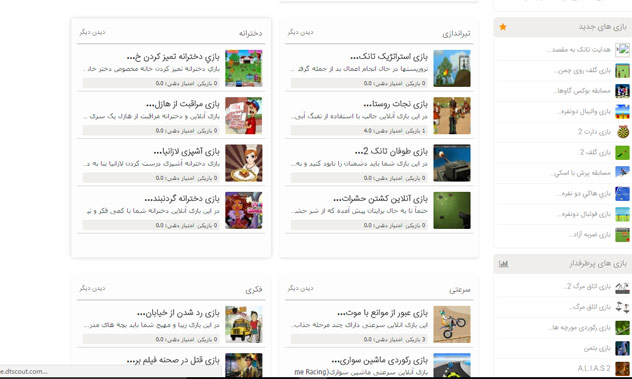This screenshot has height=379, width=632.
Task: Open thumbnail of بازی دخترانه گردنبند
Action: [244, 210]
